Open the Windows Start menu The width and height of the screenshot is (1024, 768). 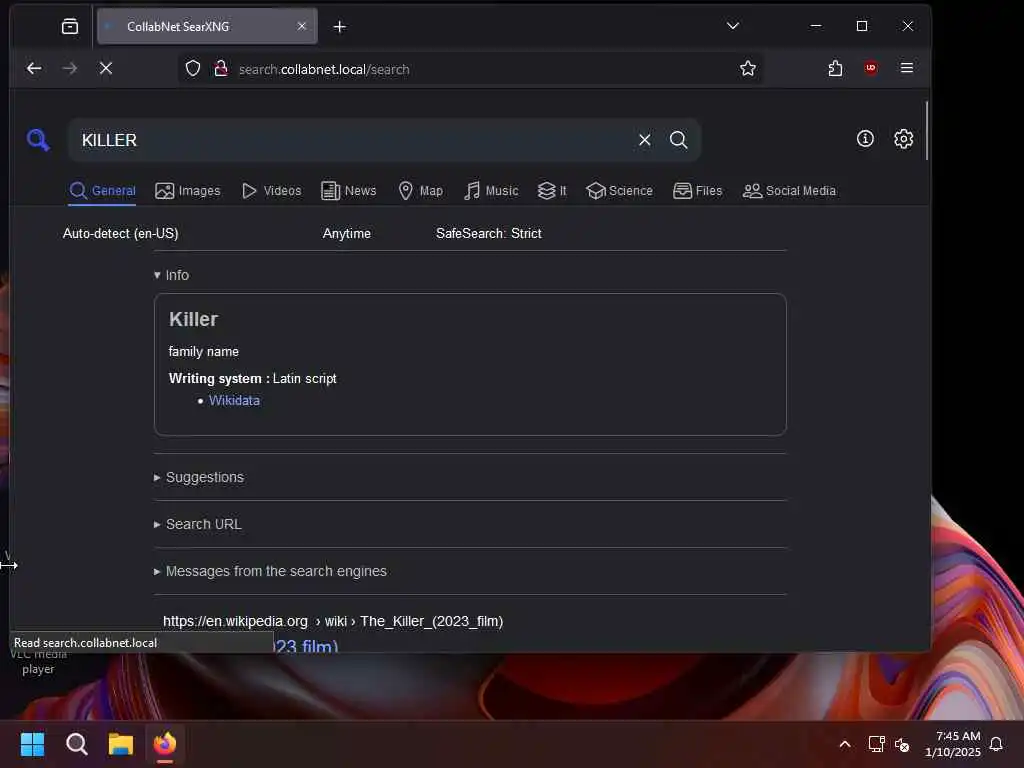click(x=32, y=744)
